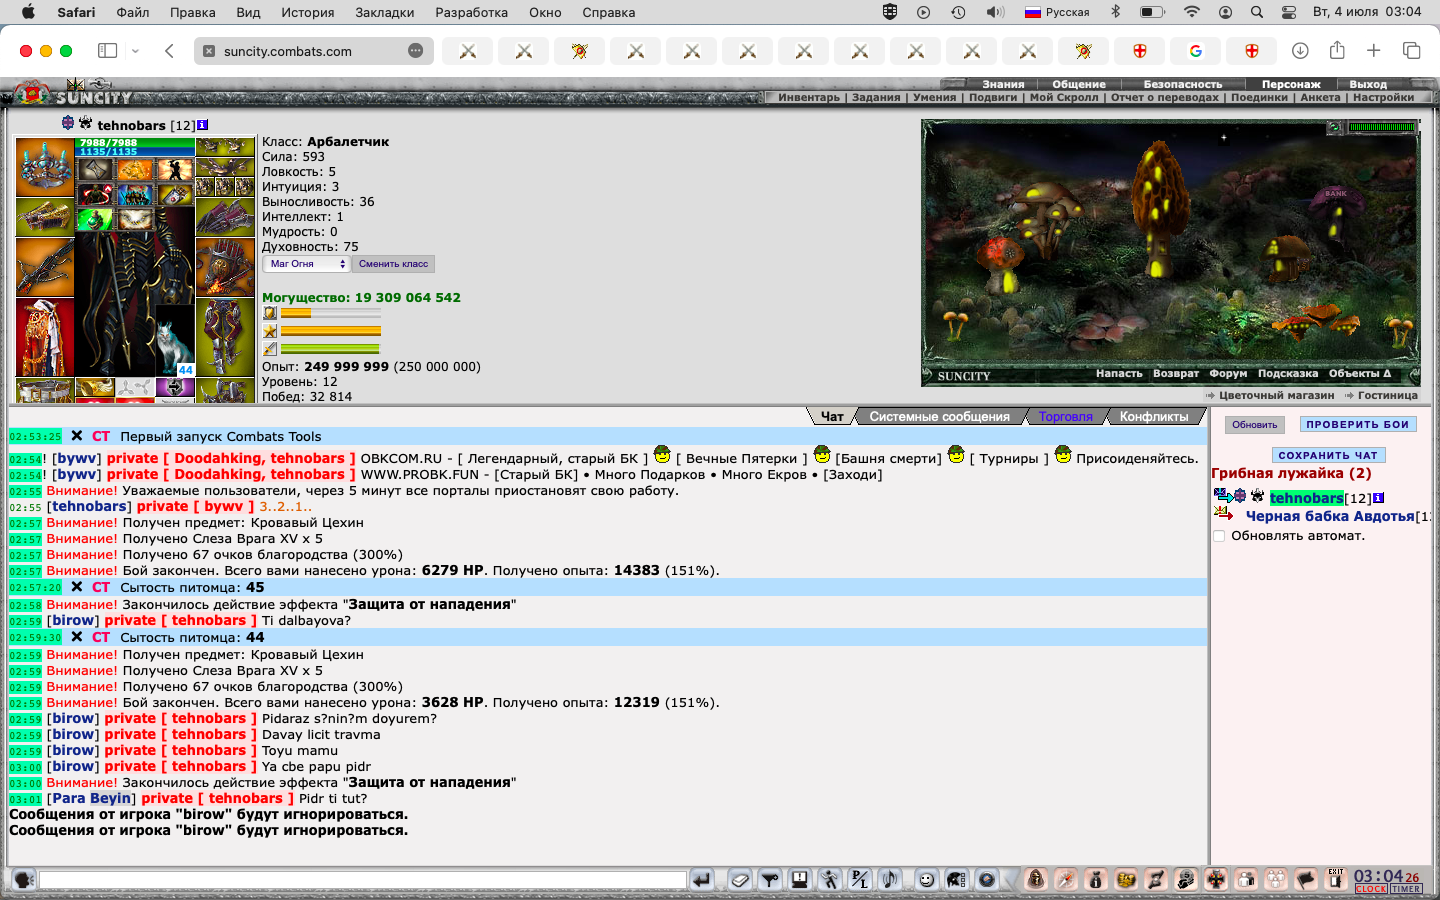The height and width of the screenshot is (900, 1440).
Task: Click the two-arrows exchange icon
Action: coord(1156,879)
